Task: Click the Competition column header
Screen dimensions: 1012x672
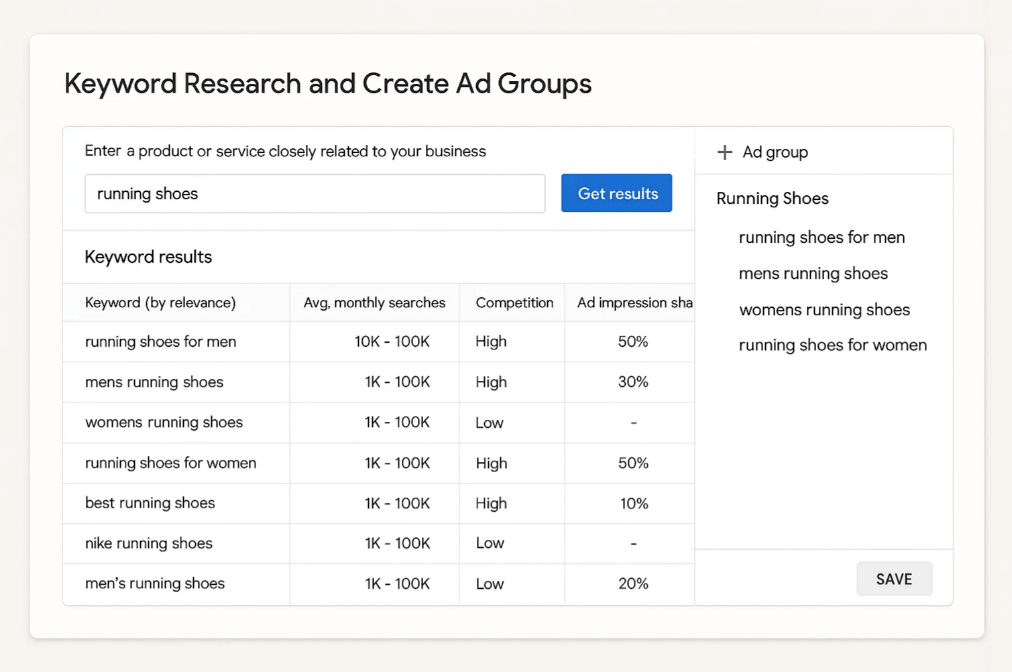Action: click(x=514, y=303)
